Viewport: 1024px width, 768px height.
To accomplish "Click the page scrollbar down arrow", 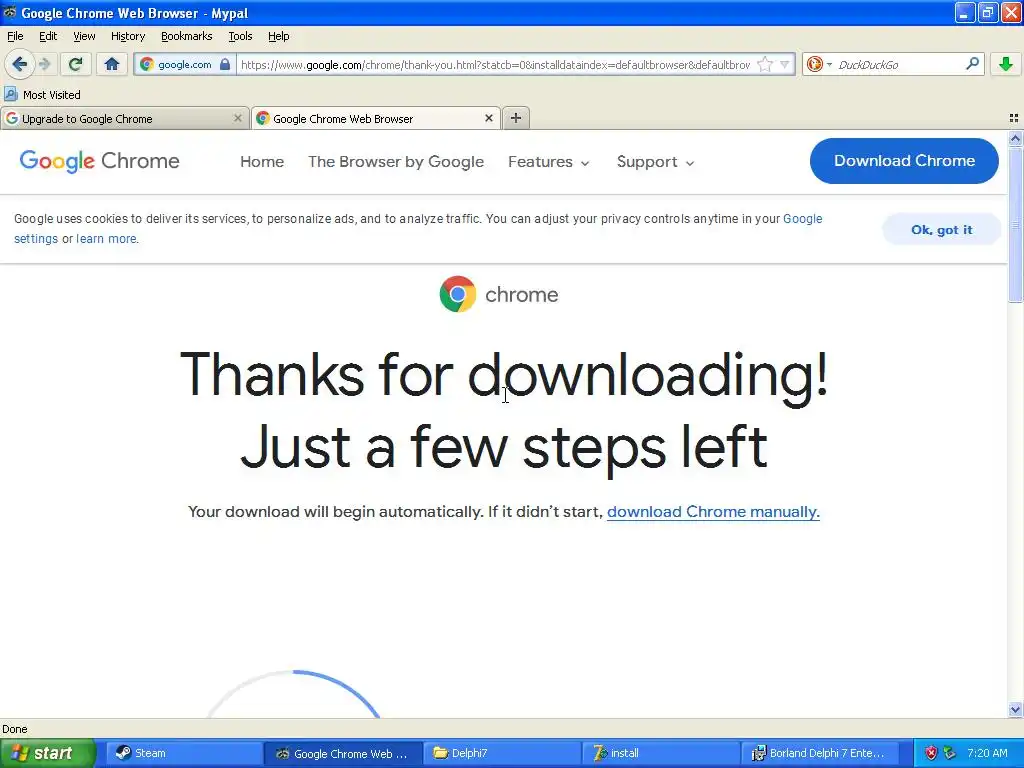I will 1015,709.
